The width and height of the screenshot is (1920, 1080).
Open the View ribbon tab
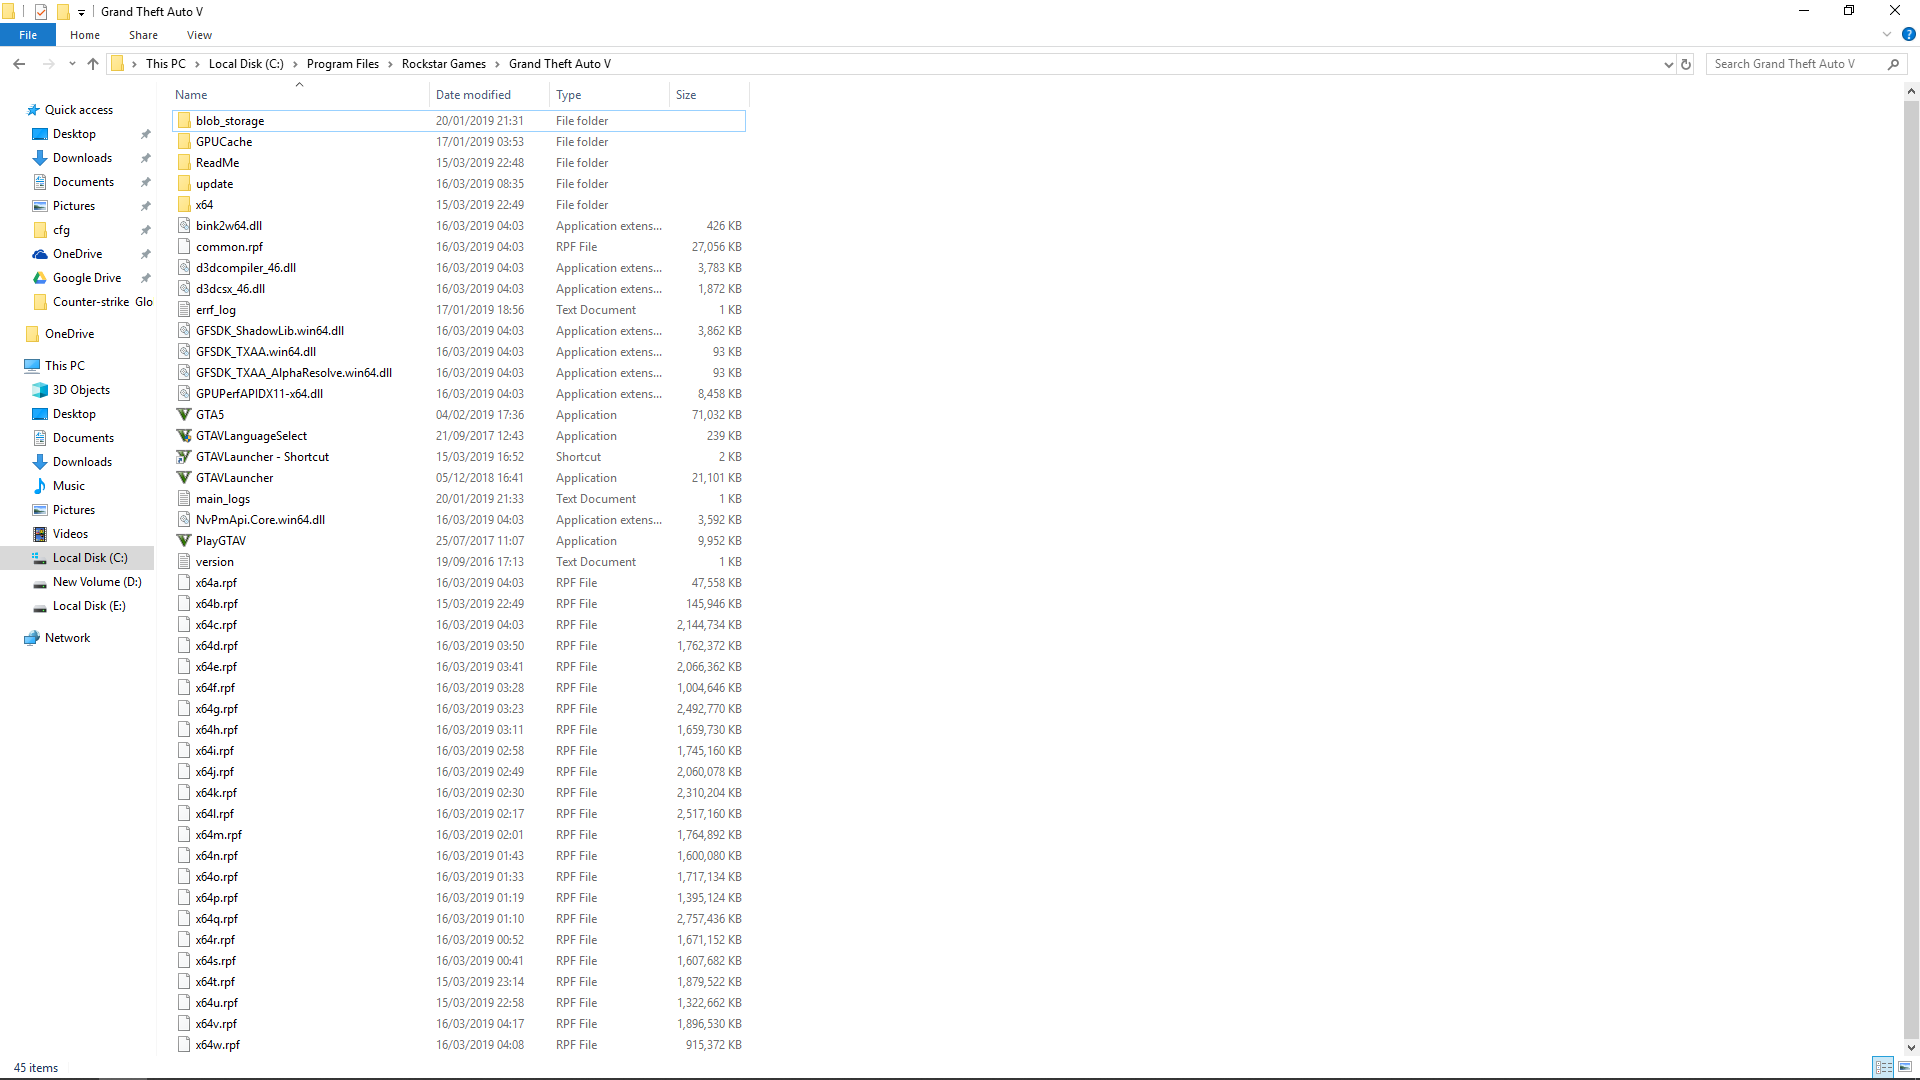(x=199, y=35)
